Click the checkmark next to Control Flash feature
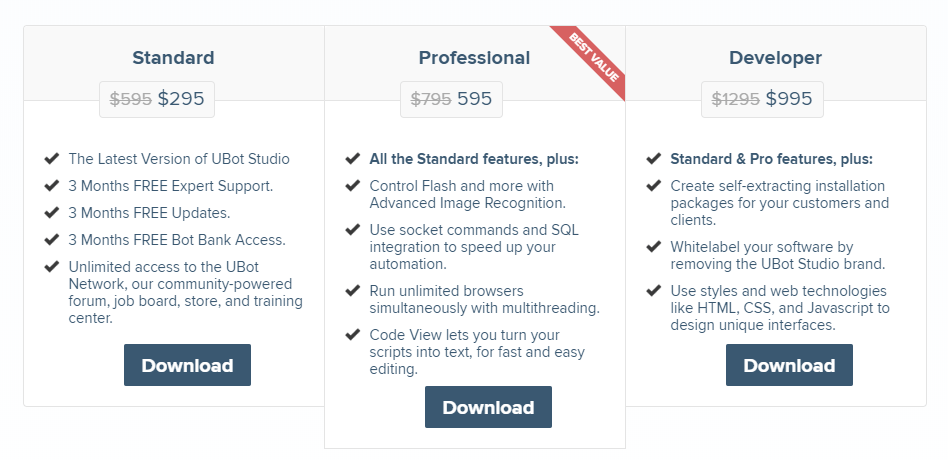 tap(352, 186)
